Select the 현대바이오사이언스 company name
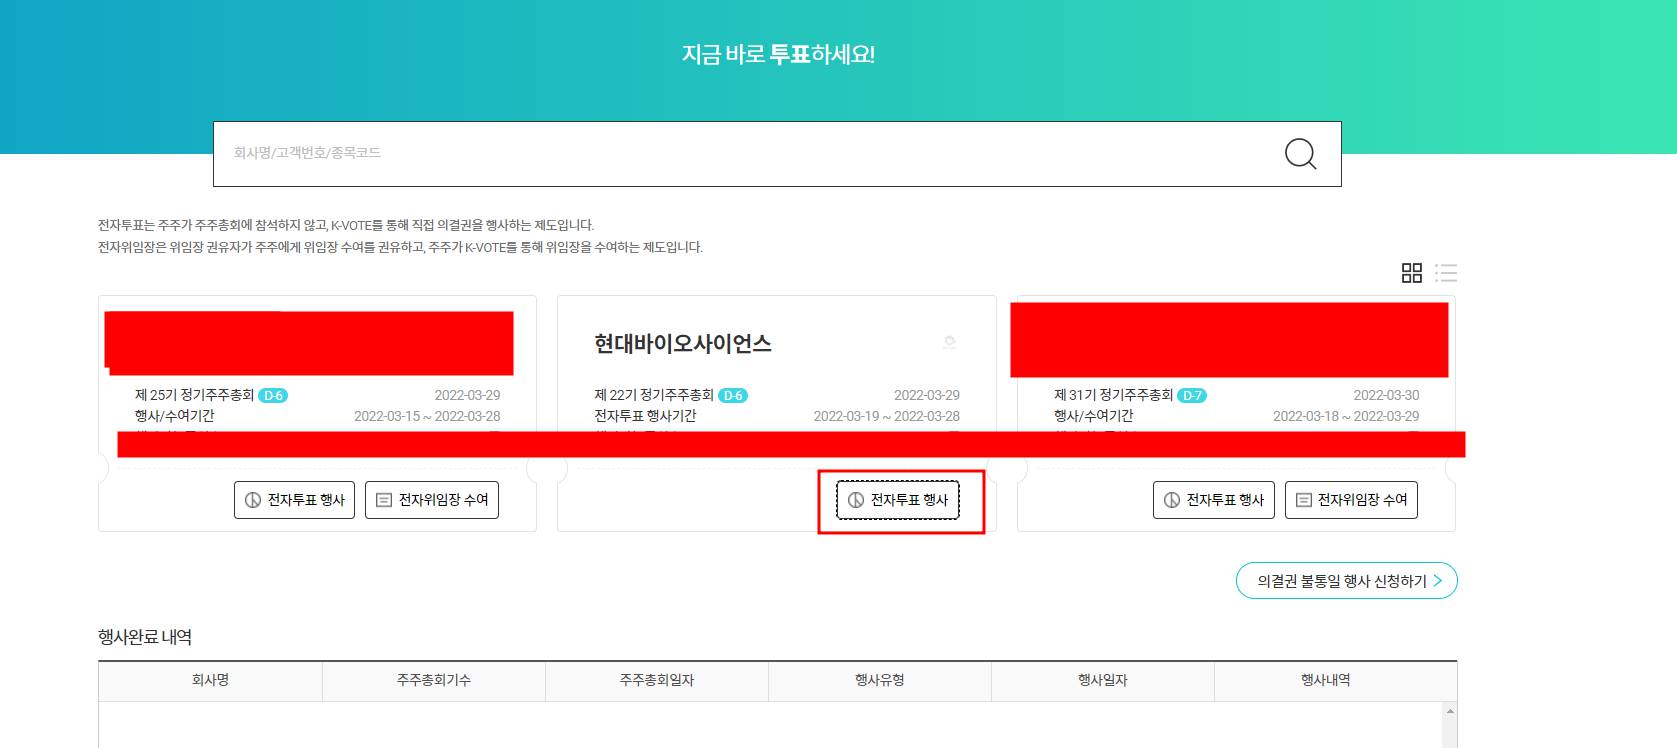 [x=683, y=344]
